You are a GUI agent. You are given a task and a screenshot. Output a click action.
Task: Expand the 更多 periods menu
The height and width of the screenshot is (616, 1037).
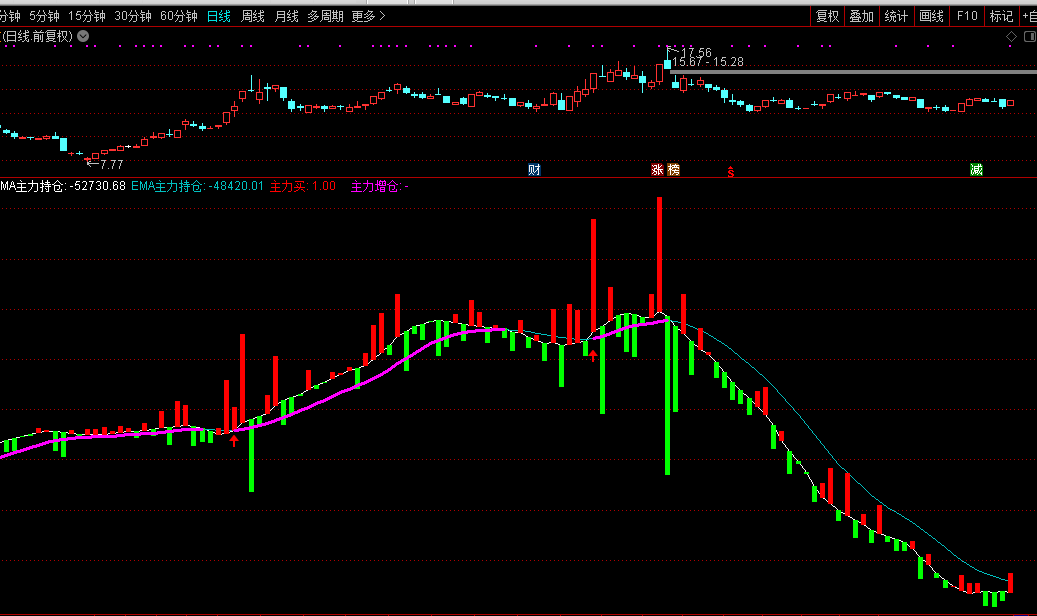click(367, 16)
